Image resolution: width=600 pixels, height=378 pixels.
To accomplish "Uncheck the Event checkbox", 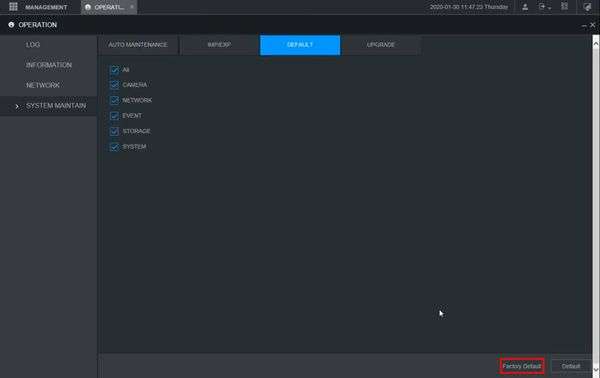I will 114,116.
